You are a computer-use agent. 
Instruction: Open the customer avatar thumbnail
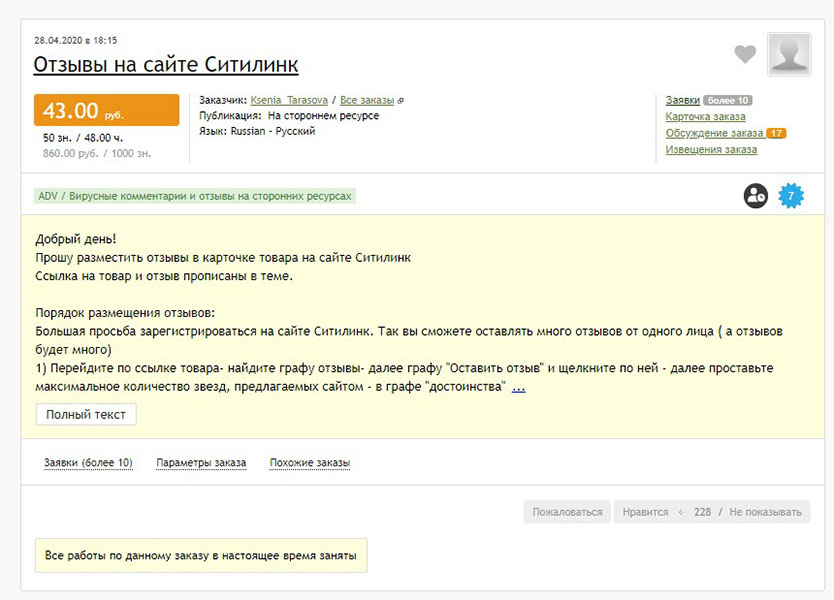[789, 54]
